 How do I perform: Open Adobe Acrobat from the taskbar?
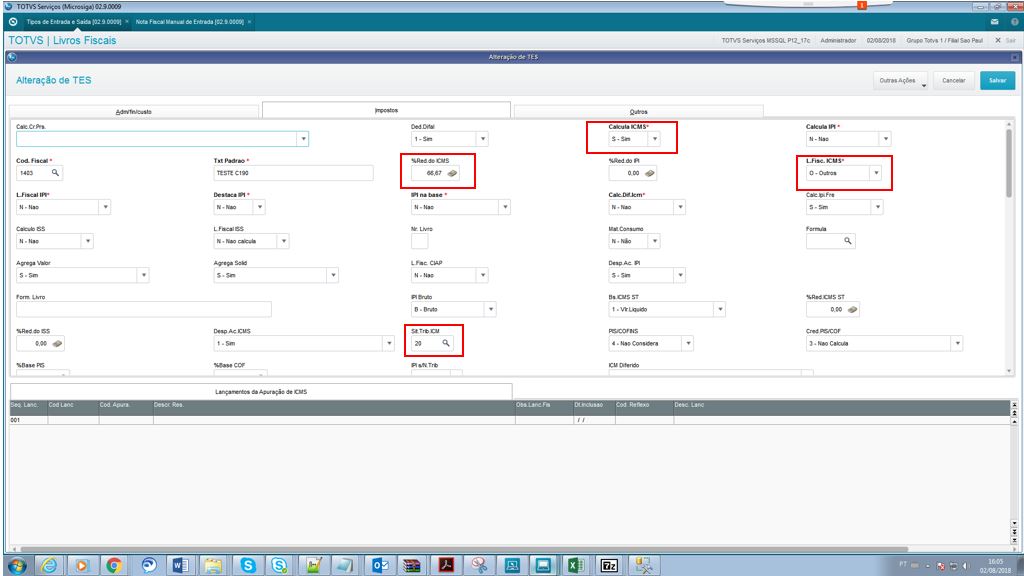pyautogui.click(x=446, y=565)
